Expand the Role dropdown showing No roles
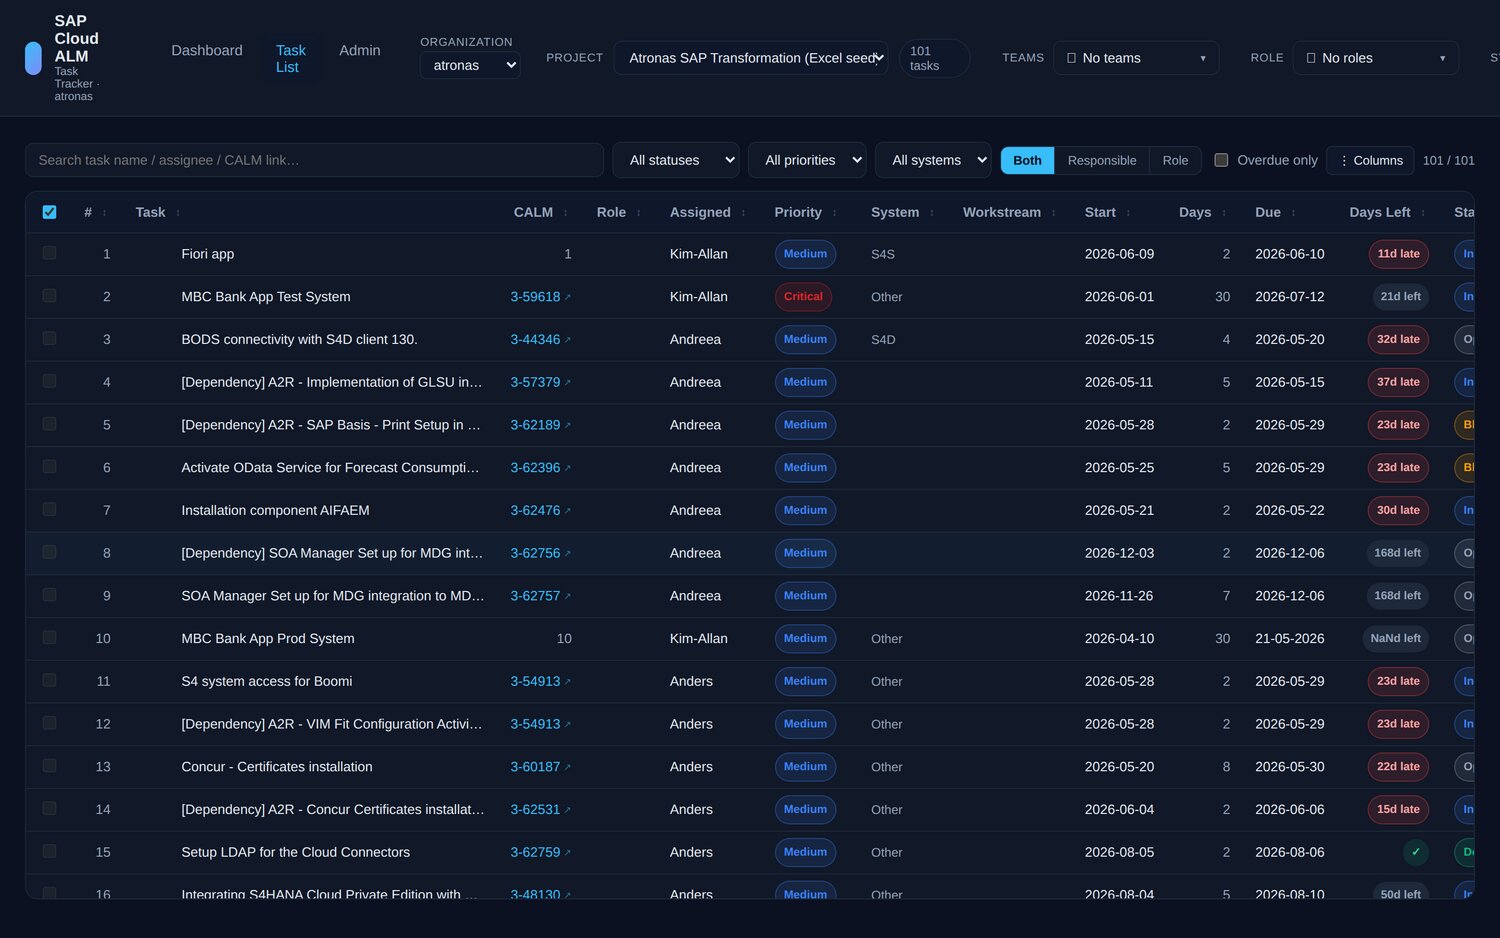 point(1376,58)
